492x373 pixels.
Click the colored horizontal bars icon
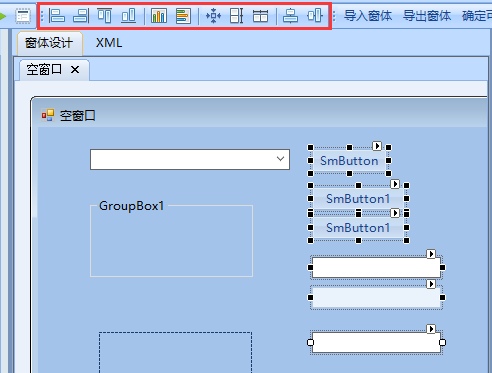point(183,16)
